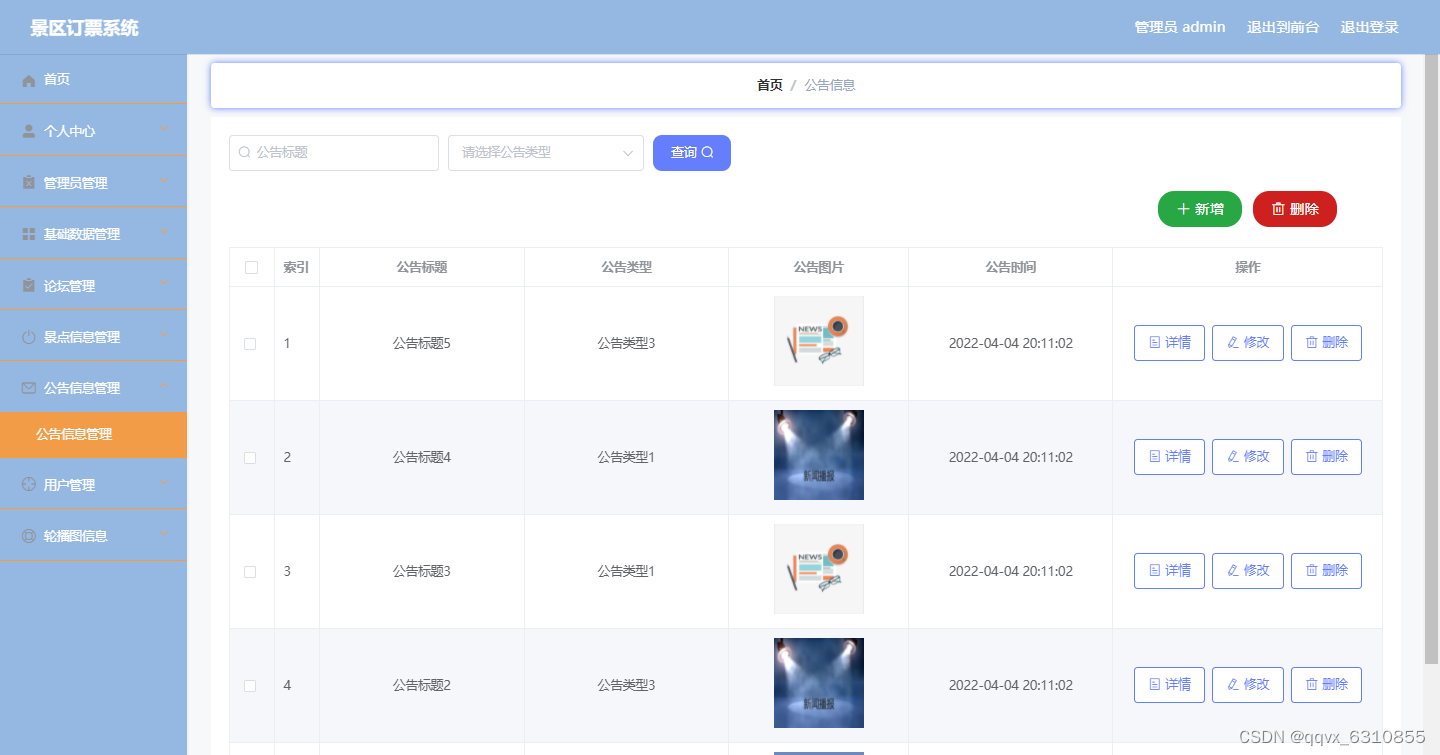Click the spotlight thumbnail of 公告标题2

[x=819, y=683]
